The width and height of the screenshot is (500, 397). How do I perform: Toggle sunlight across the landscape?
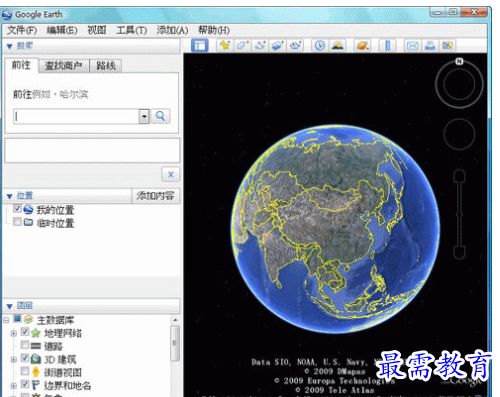pyautogui.click(x=337, y=45)
